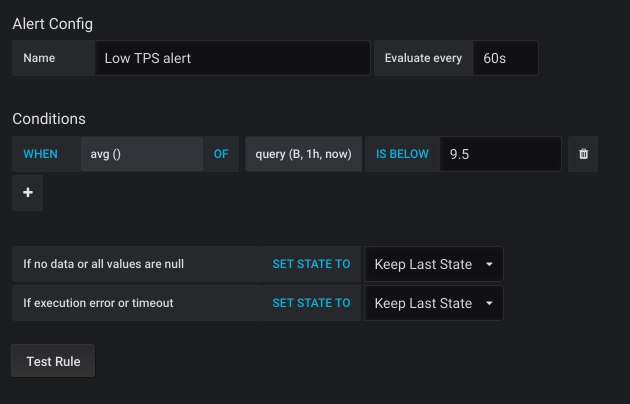
Task: Click the caret arrow on the error state selector
Action: (489, 303)
